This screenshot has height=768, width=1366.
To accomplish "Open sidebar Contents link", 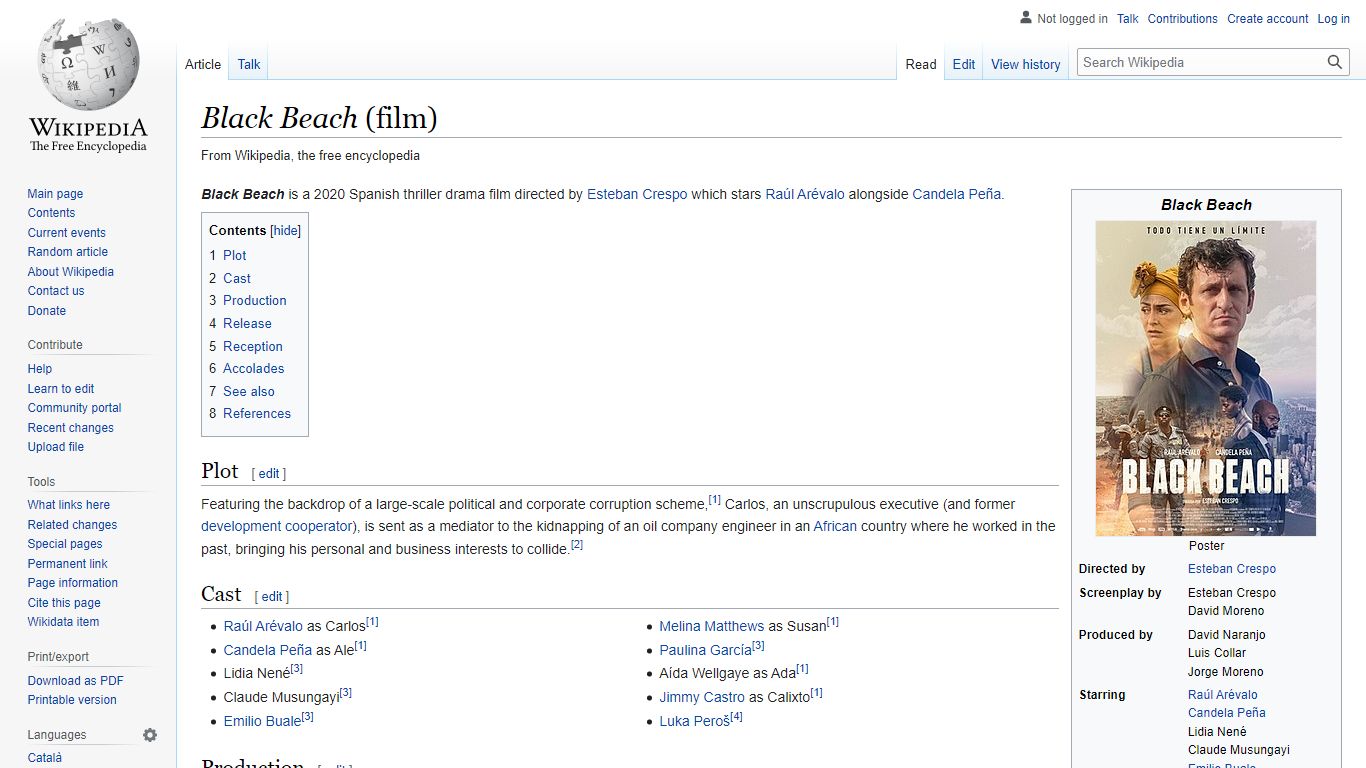I will (51, 213).
